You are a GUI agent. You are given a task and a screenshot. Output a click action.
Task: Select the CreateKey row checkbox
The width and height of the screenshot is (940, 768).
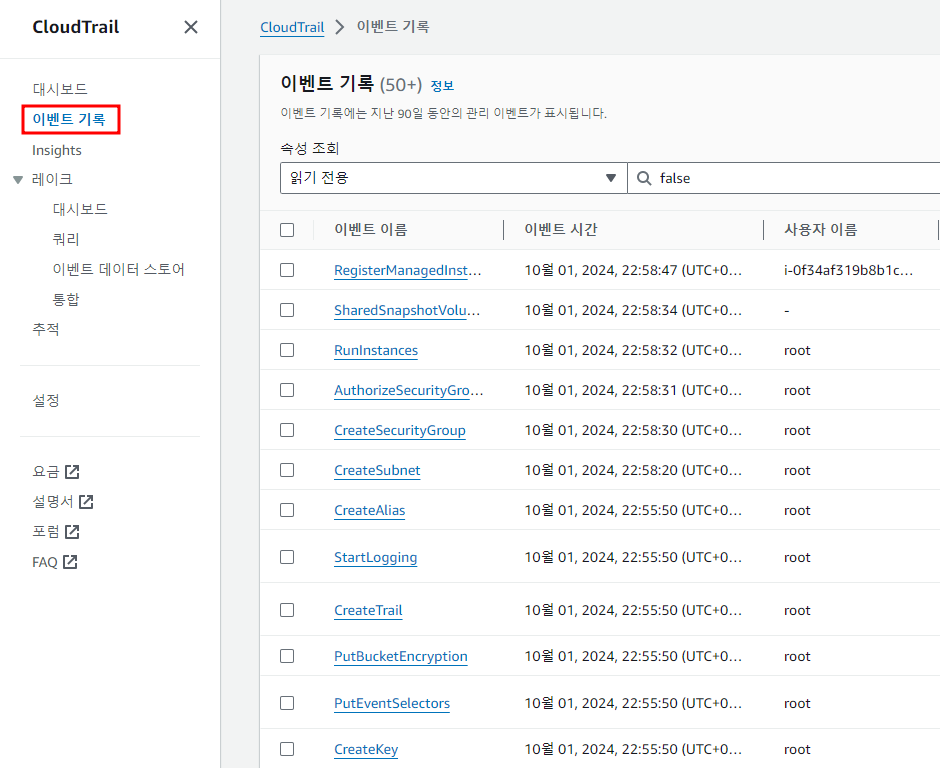[287, 749]
